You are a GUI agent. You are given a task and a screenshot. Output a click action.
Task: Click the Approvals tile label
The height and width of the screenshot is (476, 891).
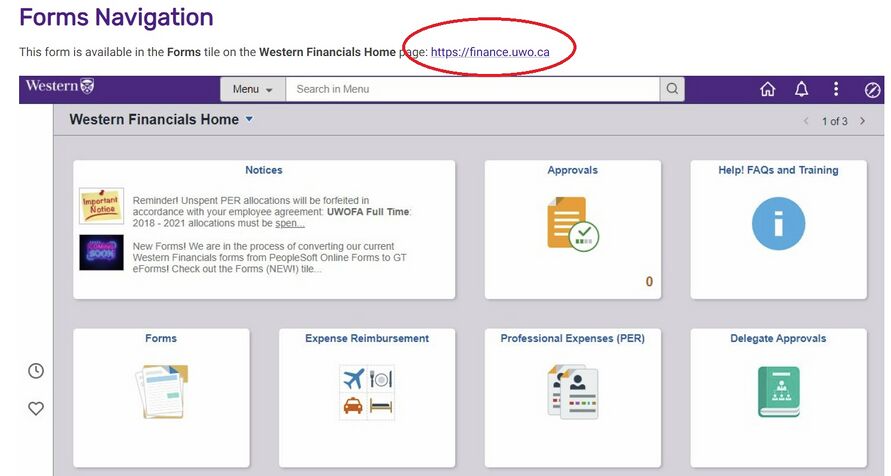[573, 170]
